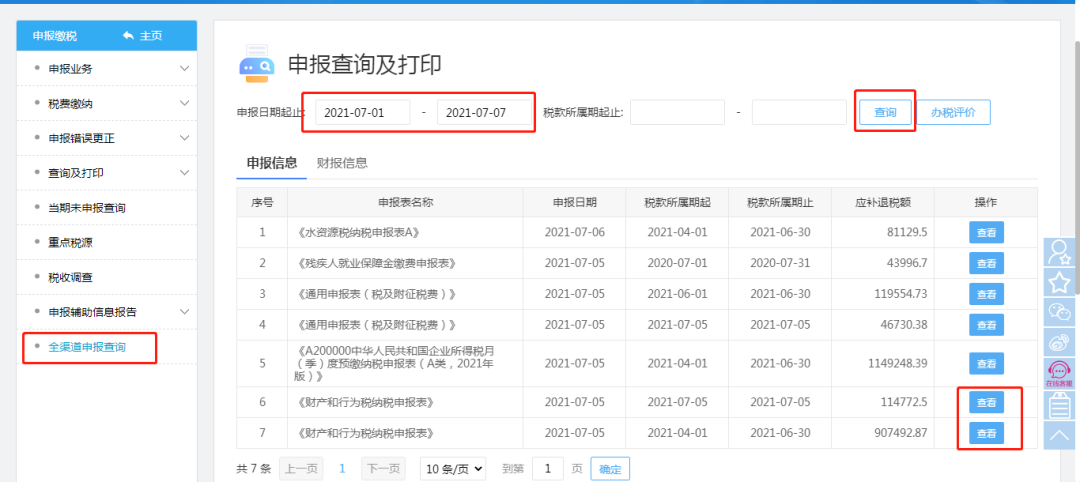Image resolution: width=1080 pixels, height=482 pixels.
Task: Expand the 申报辅助信息报告 chevron
Action: pyautogui.click(x=184, y=312)
